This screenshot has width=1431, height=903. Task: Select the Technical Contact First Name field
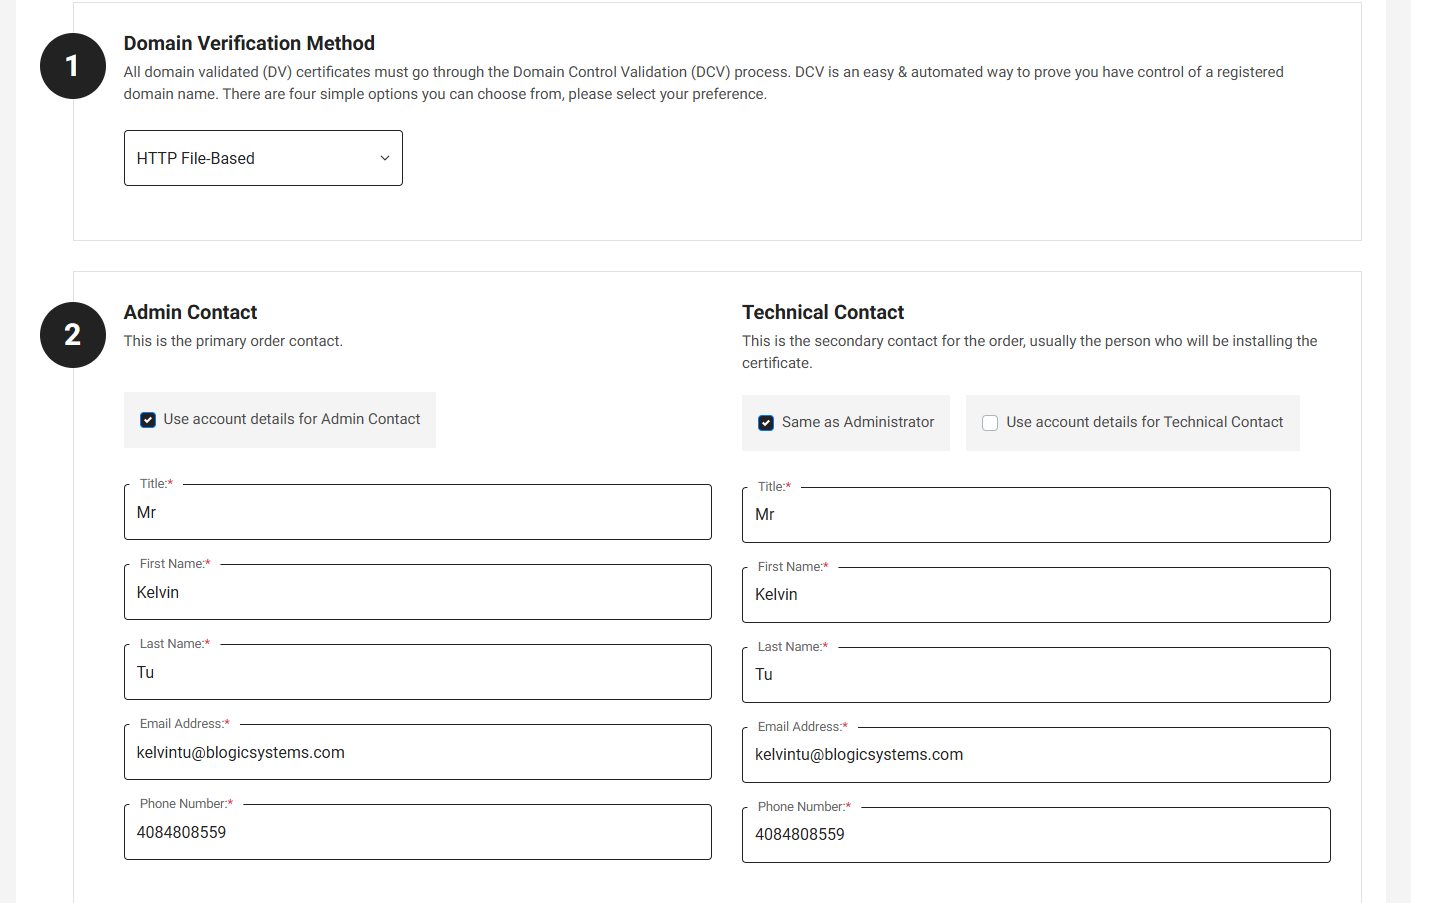tap(1035, 595)
